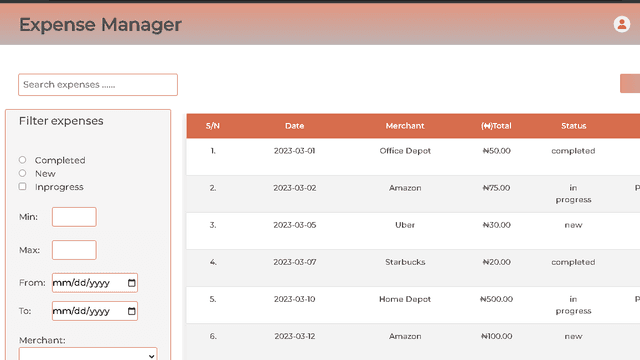Select the Completed filter radio button

(22, 160)
